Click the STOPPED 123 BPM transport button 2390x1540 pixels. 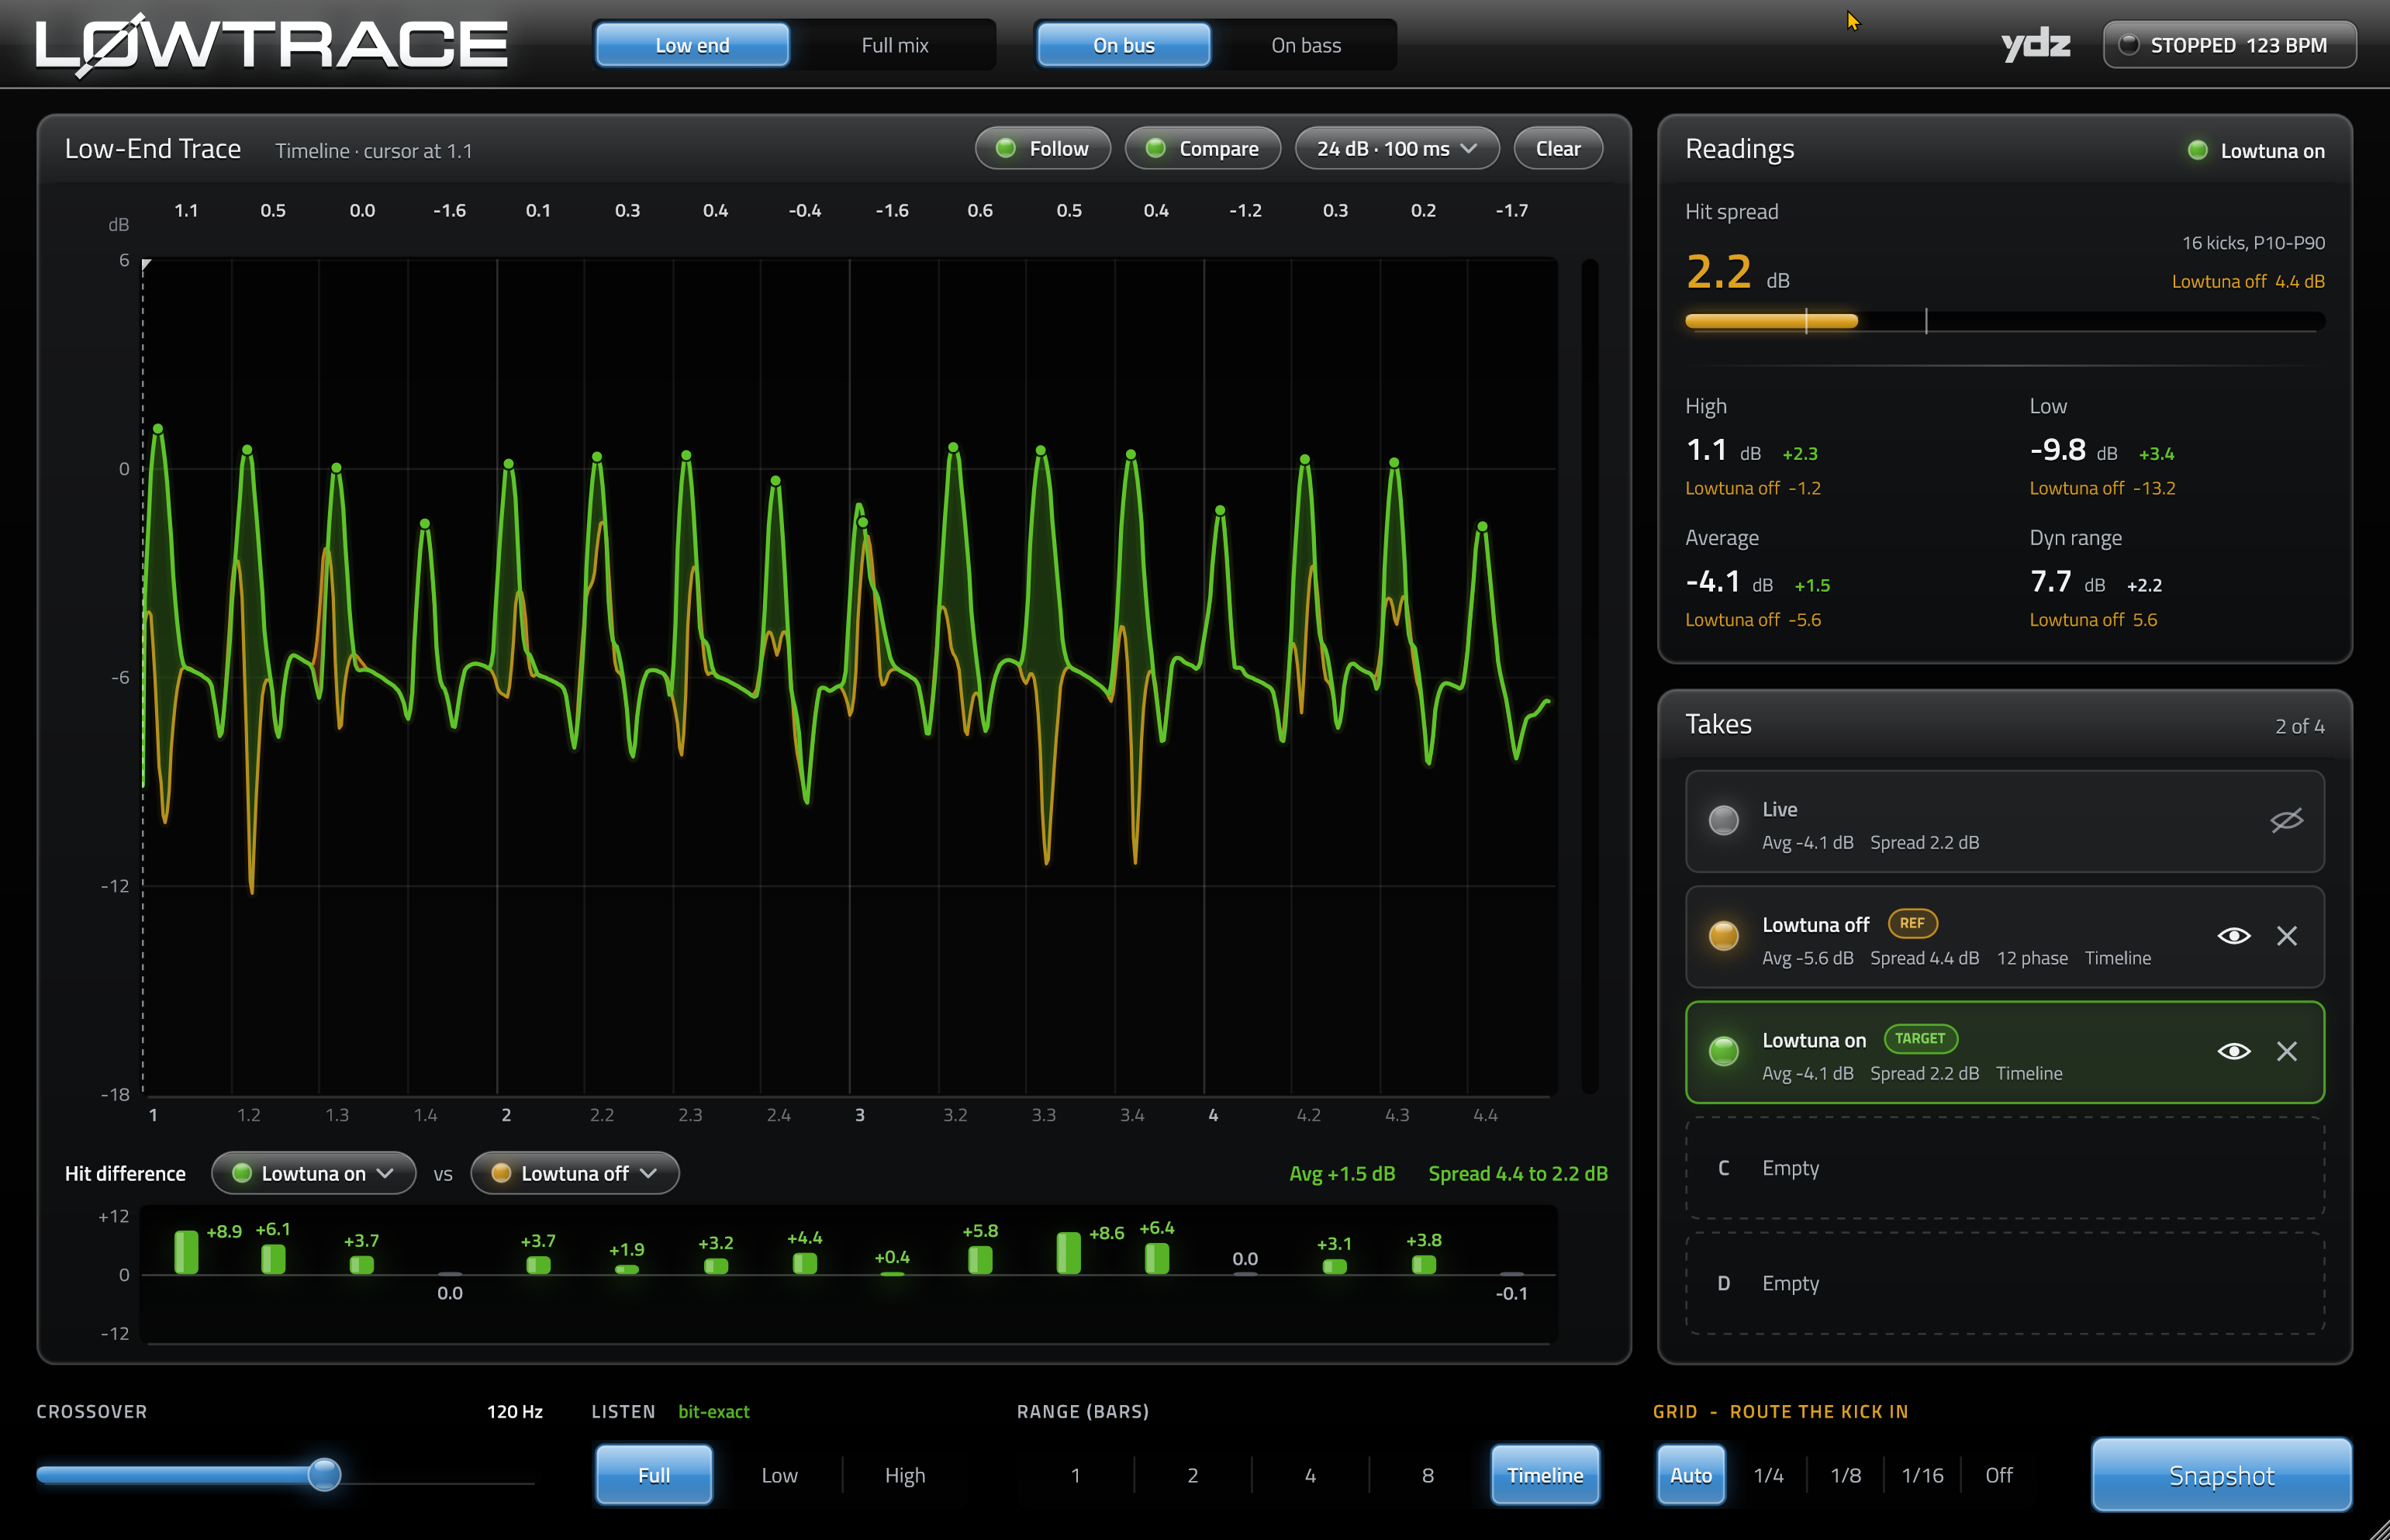[2229, 45]
